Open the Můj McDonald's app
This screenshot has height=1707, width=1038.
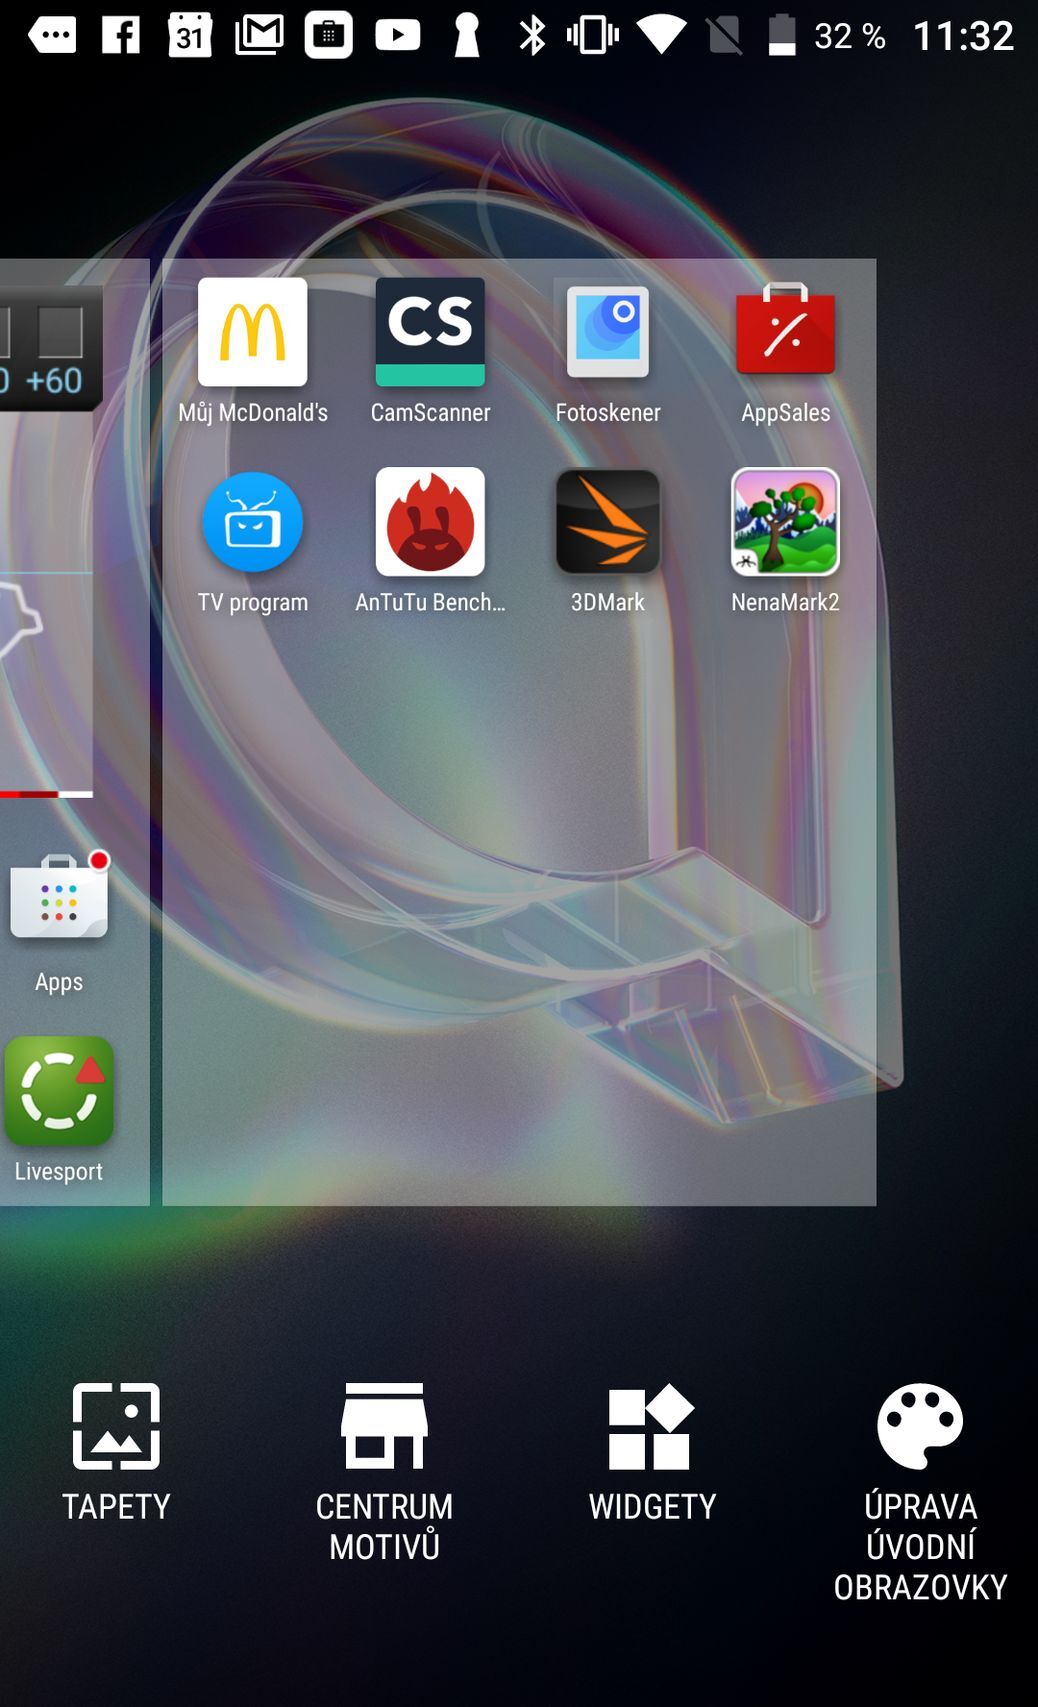252,333
